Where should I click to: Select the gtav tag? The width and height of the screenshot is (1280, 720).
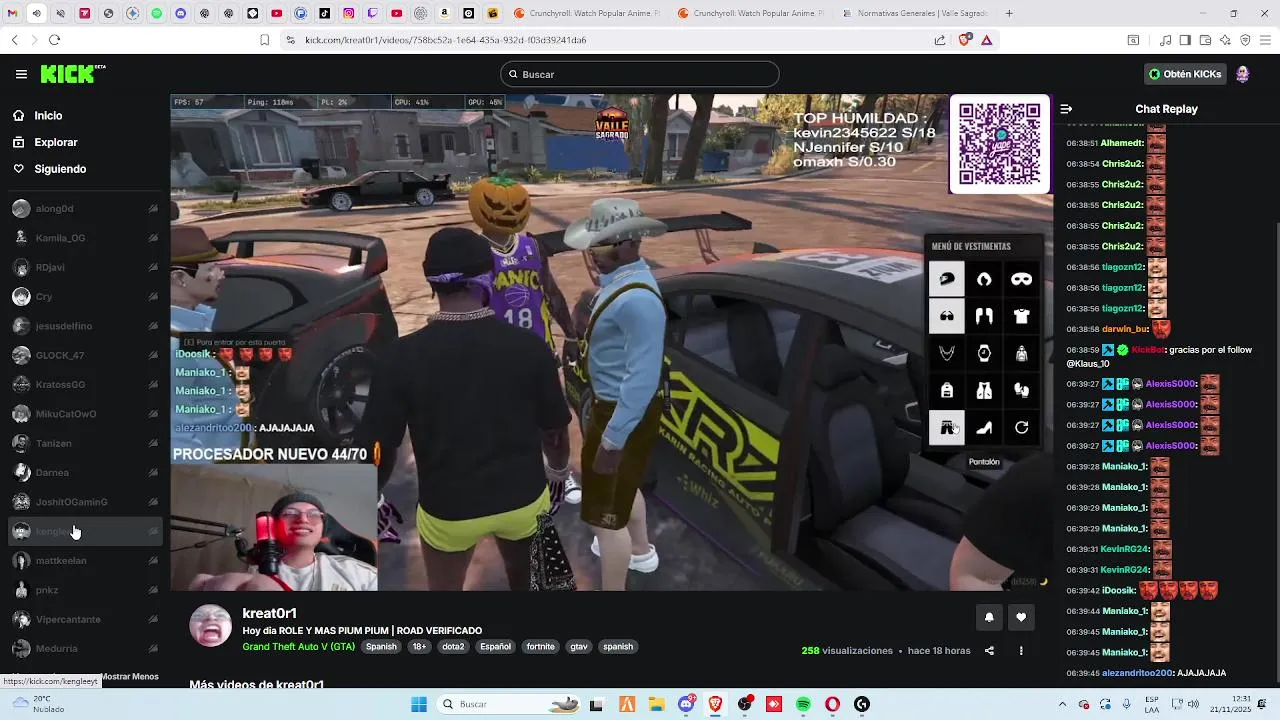coord(579,647)
